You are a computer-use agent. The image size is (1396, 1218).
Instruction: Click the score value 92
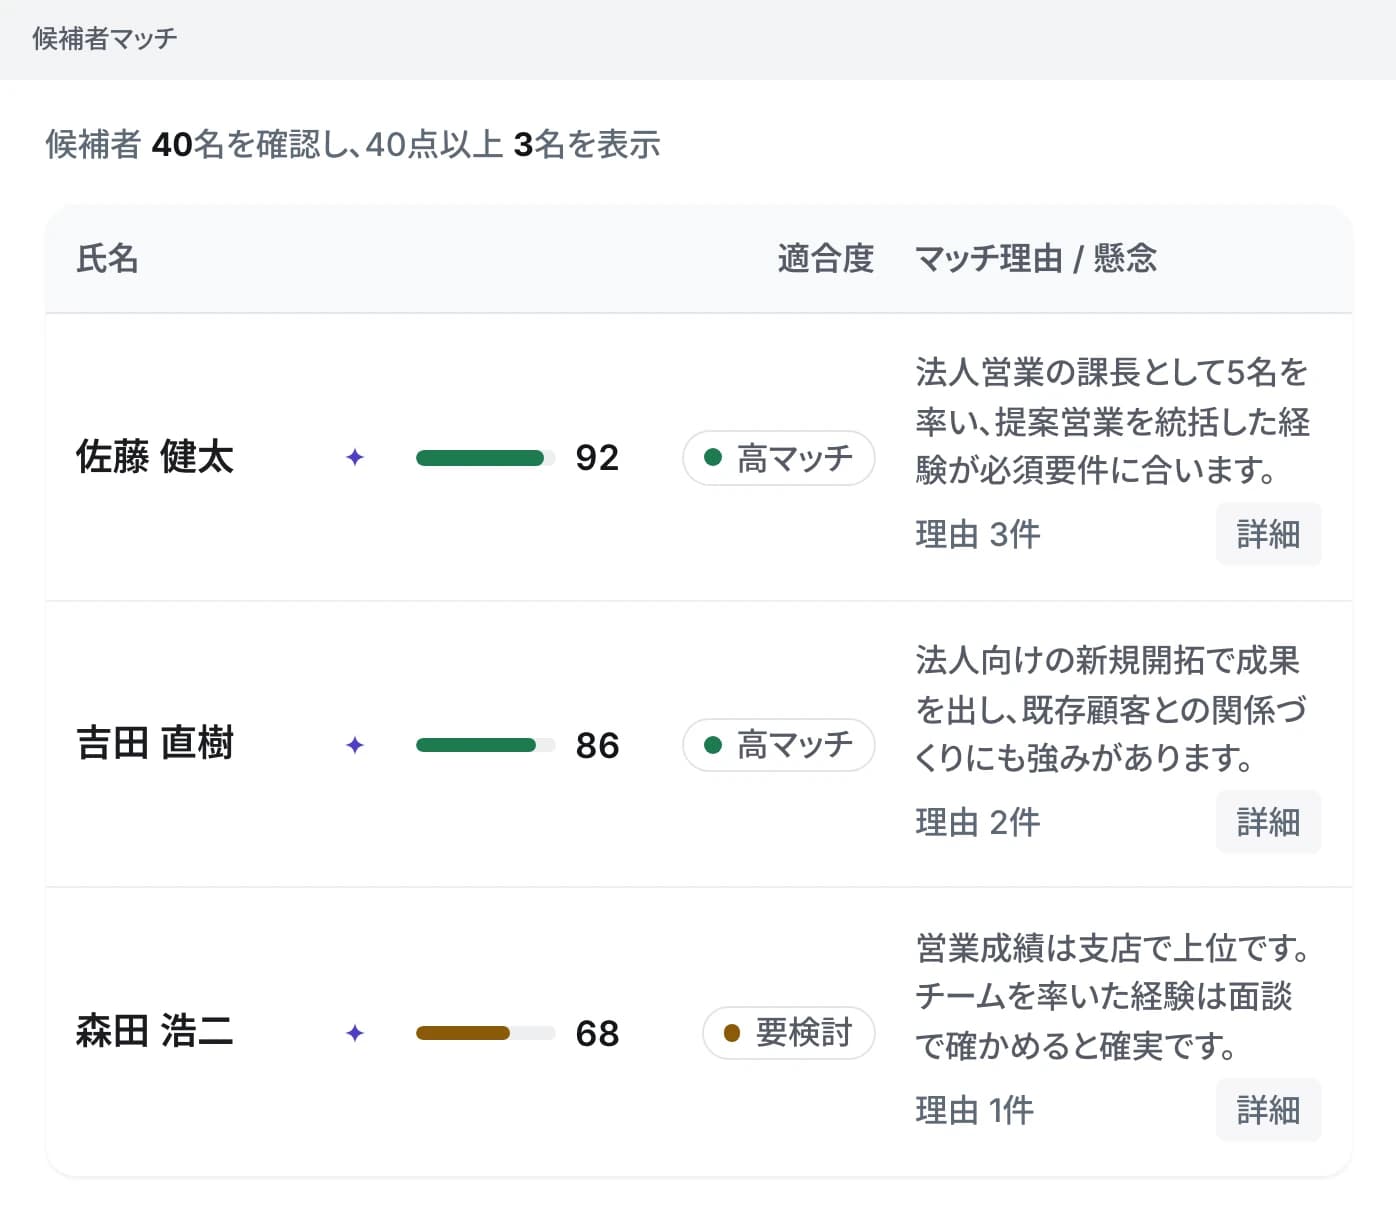(x=597, y=458)
